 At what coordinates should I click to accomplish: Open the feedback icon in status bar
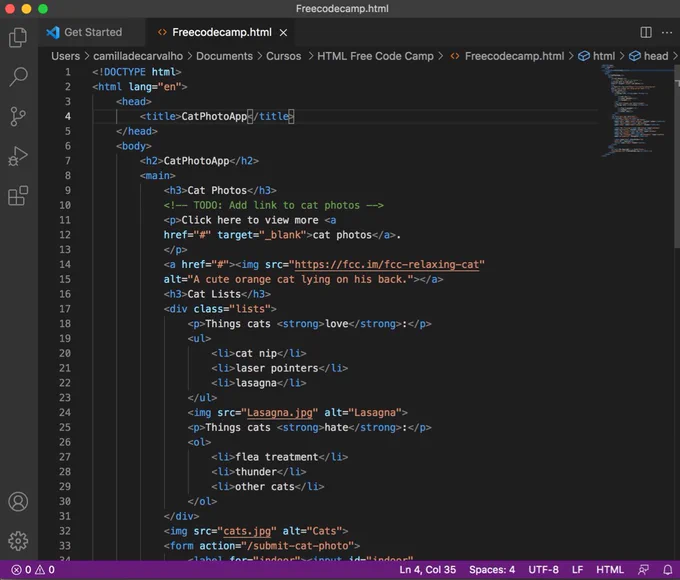tap(644, 570)
